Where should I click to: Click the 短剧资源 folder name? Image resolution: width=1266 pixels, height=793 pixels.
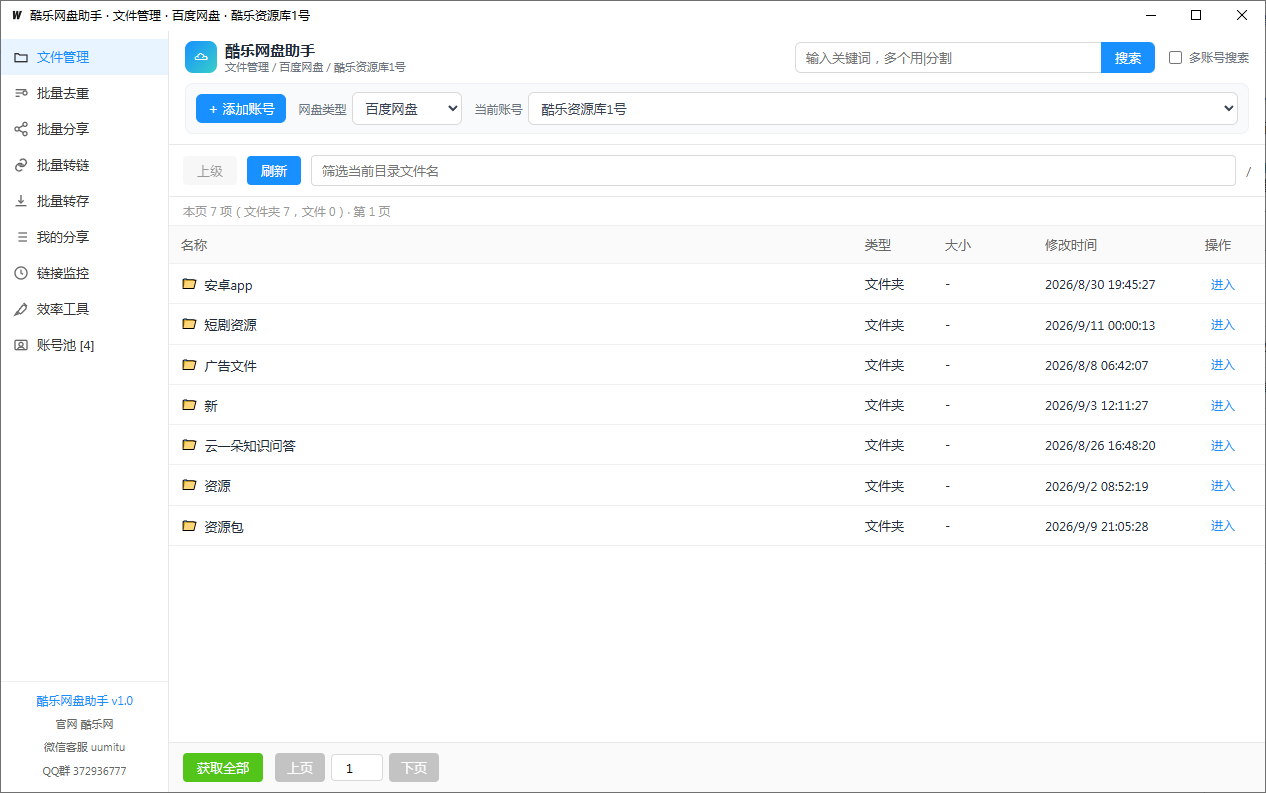point(230,325)
